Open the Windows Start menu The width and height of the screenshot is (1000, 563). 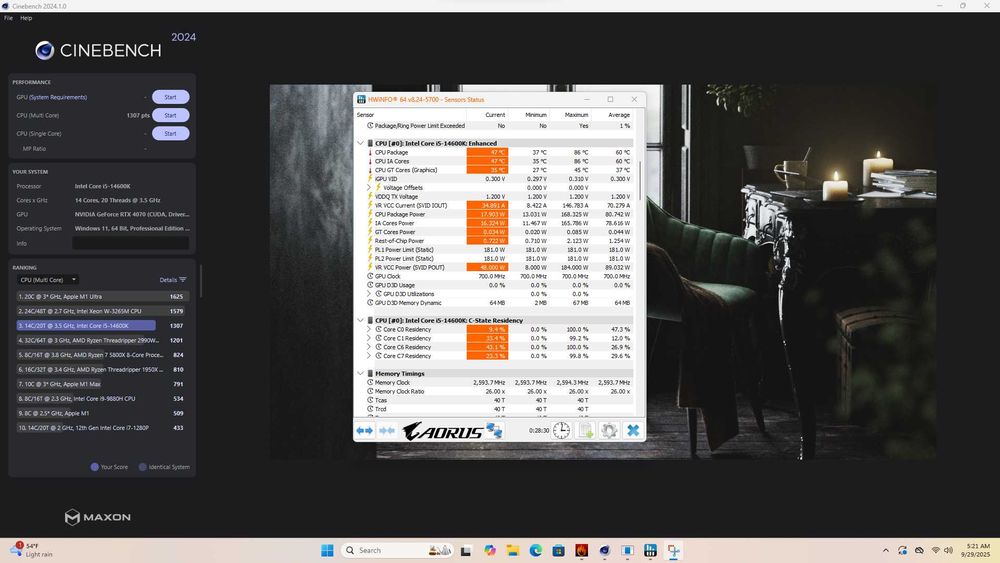point(327,550)
